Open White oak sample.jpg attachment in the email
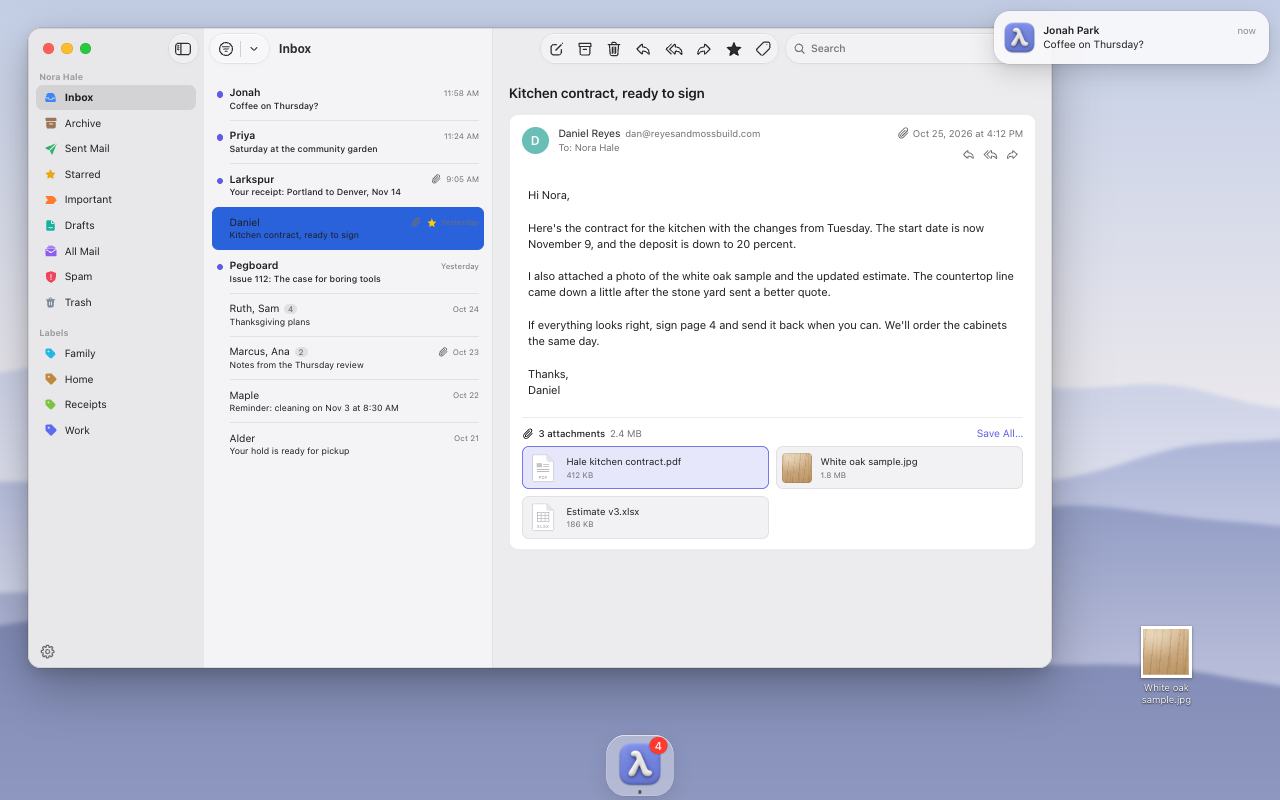The image size is (1280, 800). coord(899,467)
